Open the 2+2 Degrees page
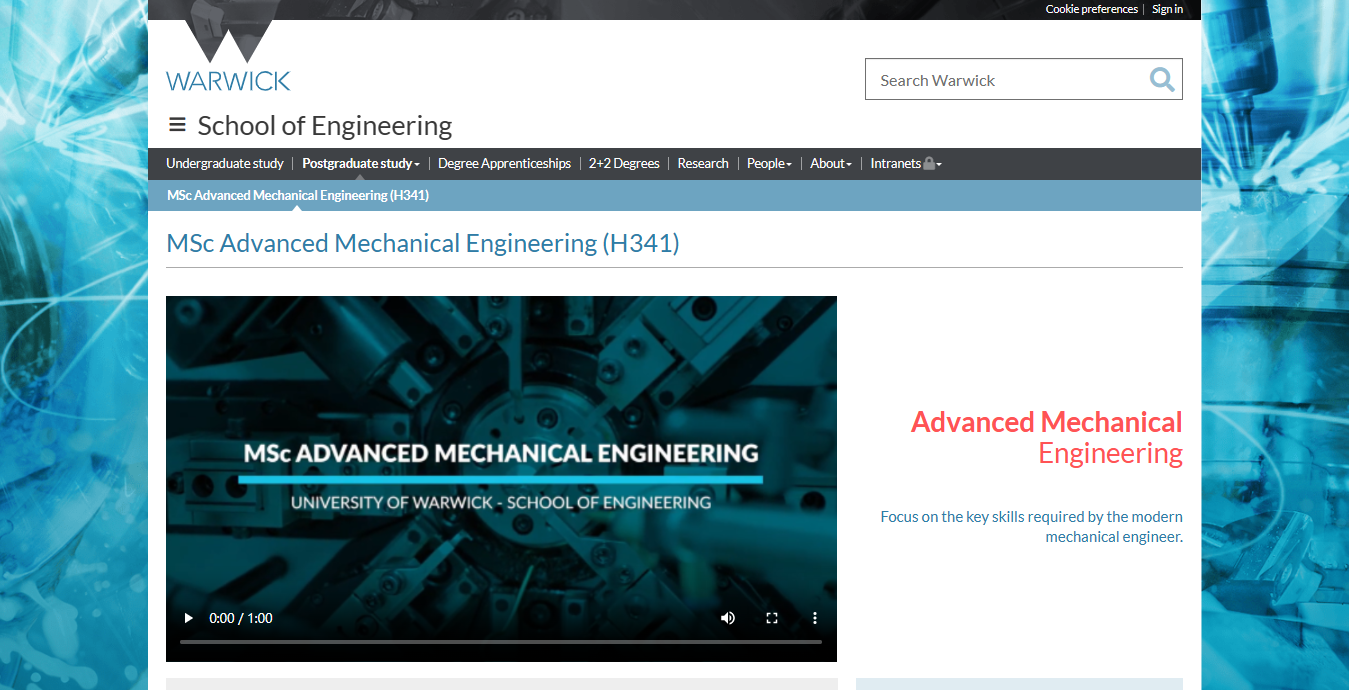 point(624,164)
